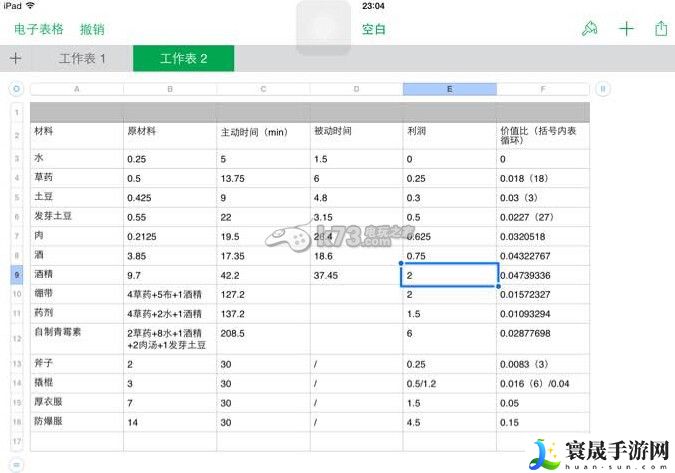The image size is (675, 473).
Task: Select column B header
Action: pyautogui.click(x=170, y=89)
